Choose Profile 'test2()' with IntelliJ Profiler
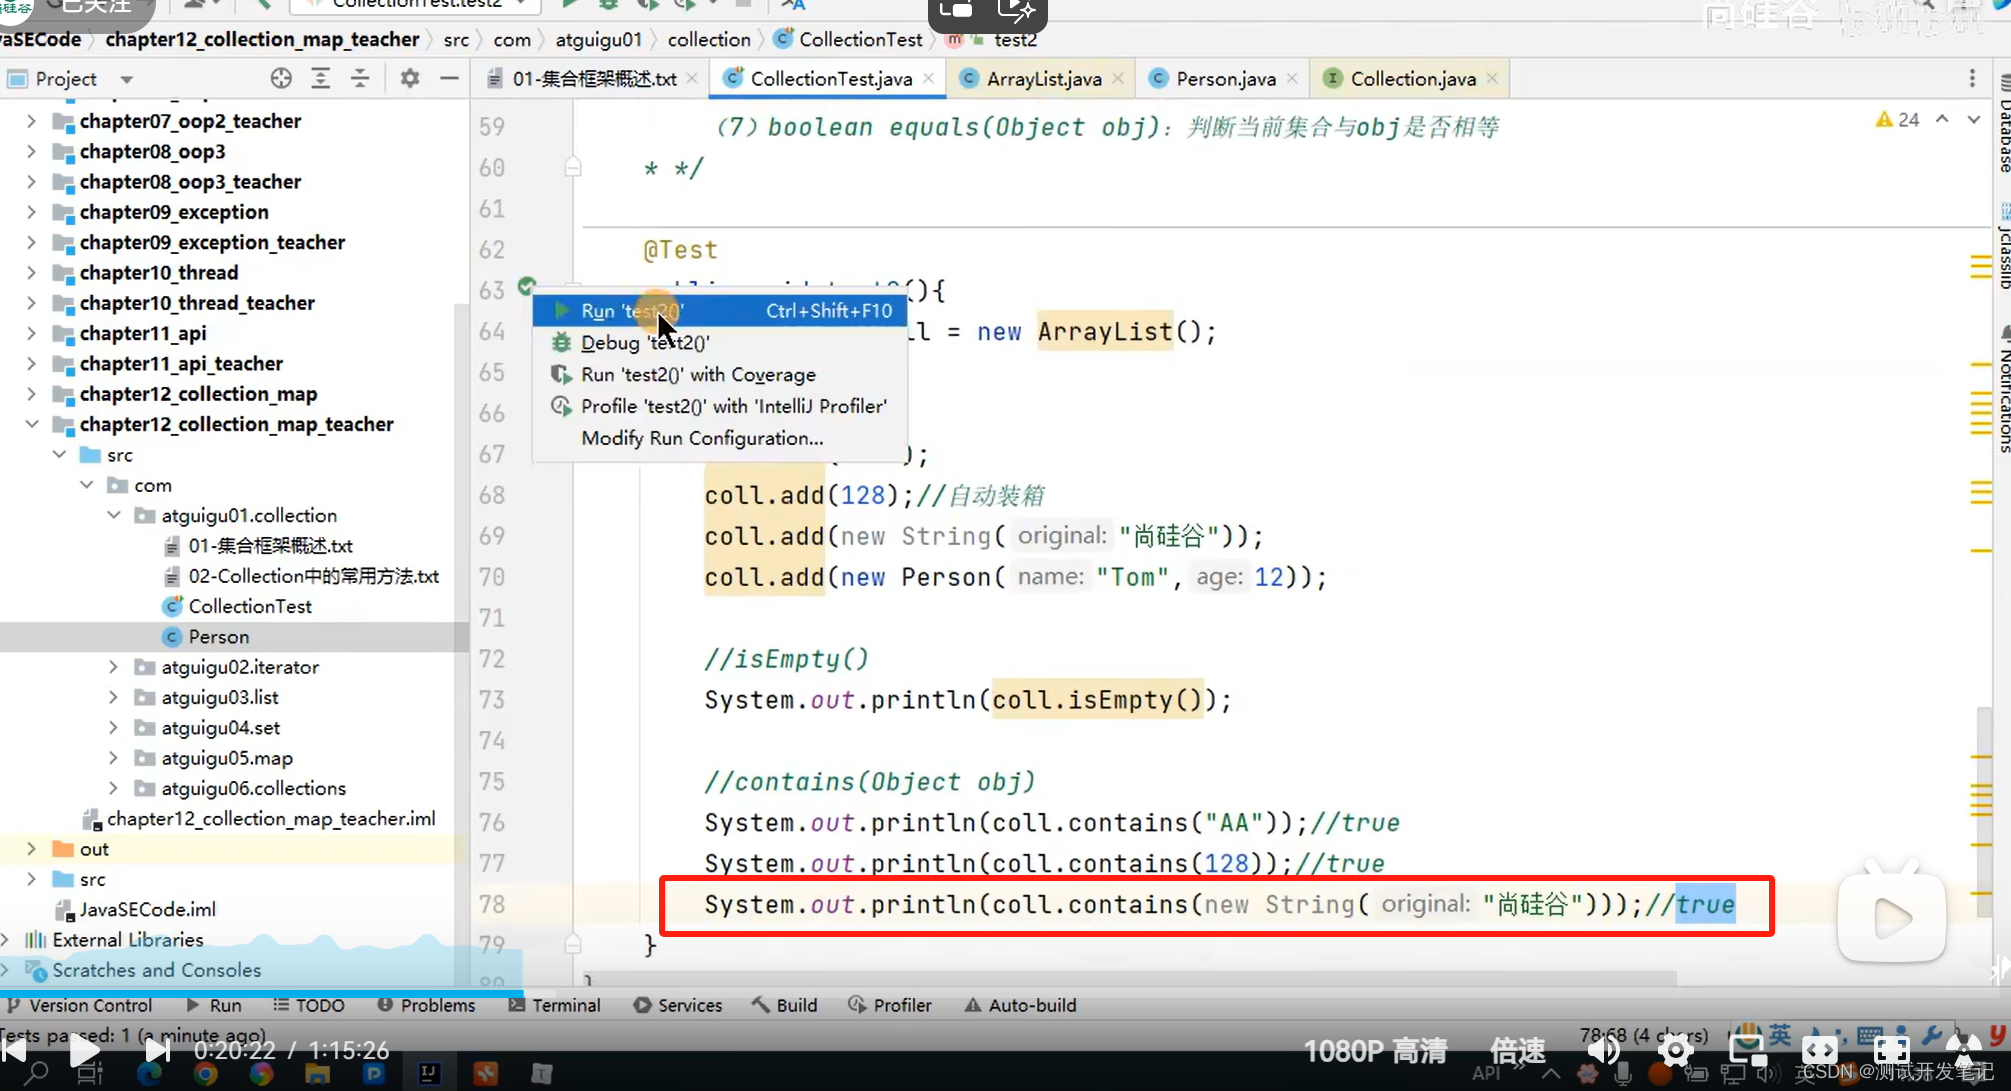The width and height of the screenshot is (2011, 1091). (x=720, y=406)
